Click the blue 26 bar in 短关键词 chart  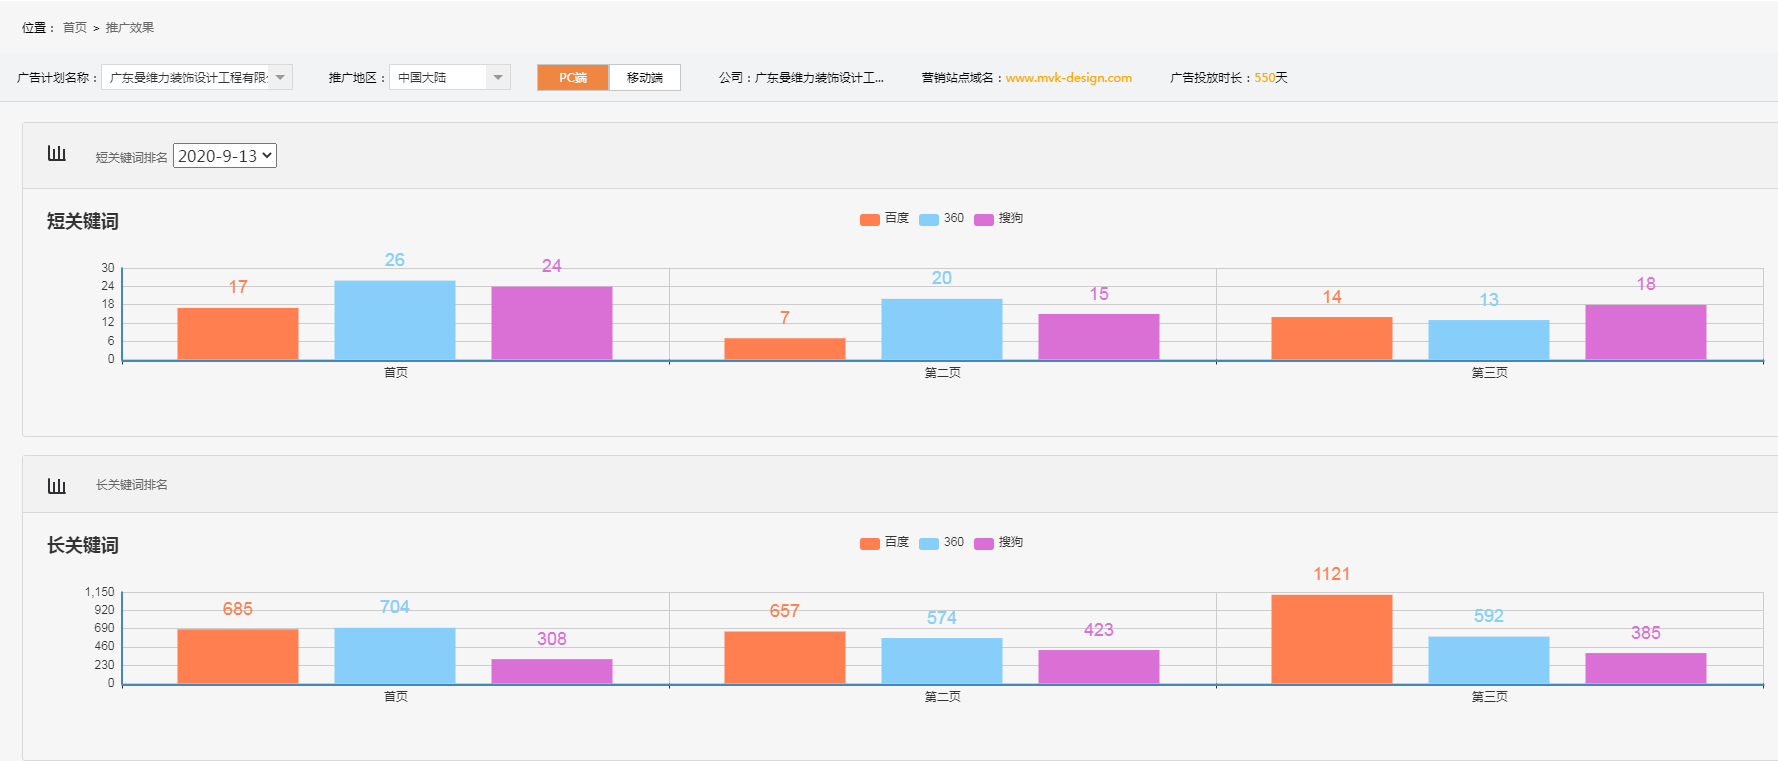click(395, 320)
